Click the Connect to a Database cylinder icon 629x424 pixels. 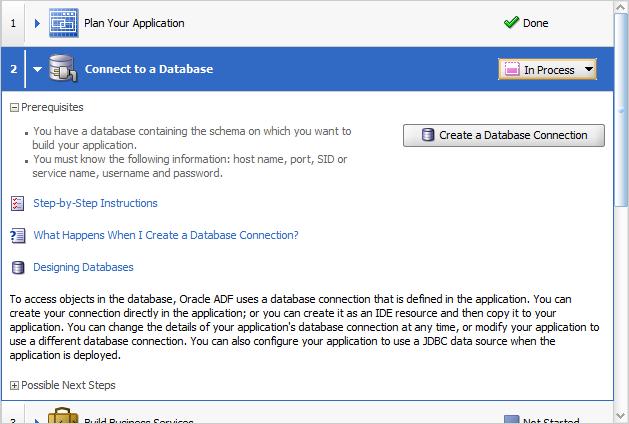coord(63,69)
